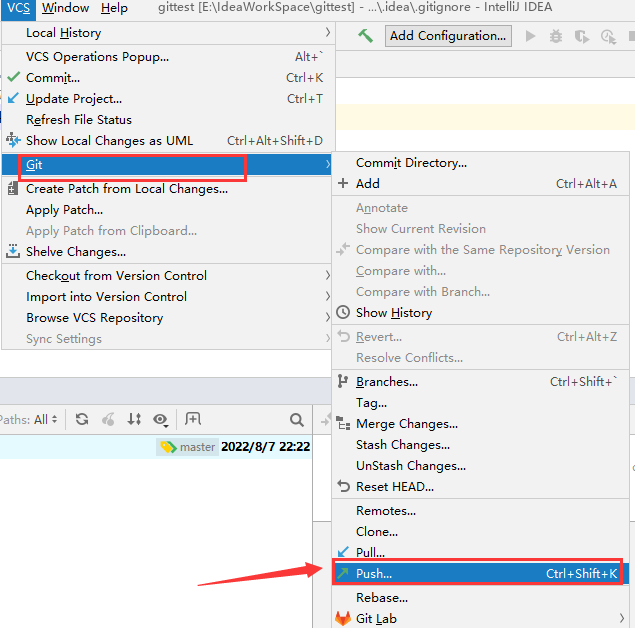Choose Commit Directory in Git submenu
This screenshot has height=628, width=635.
click(480, 162)
